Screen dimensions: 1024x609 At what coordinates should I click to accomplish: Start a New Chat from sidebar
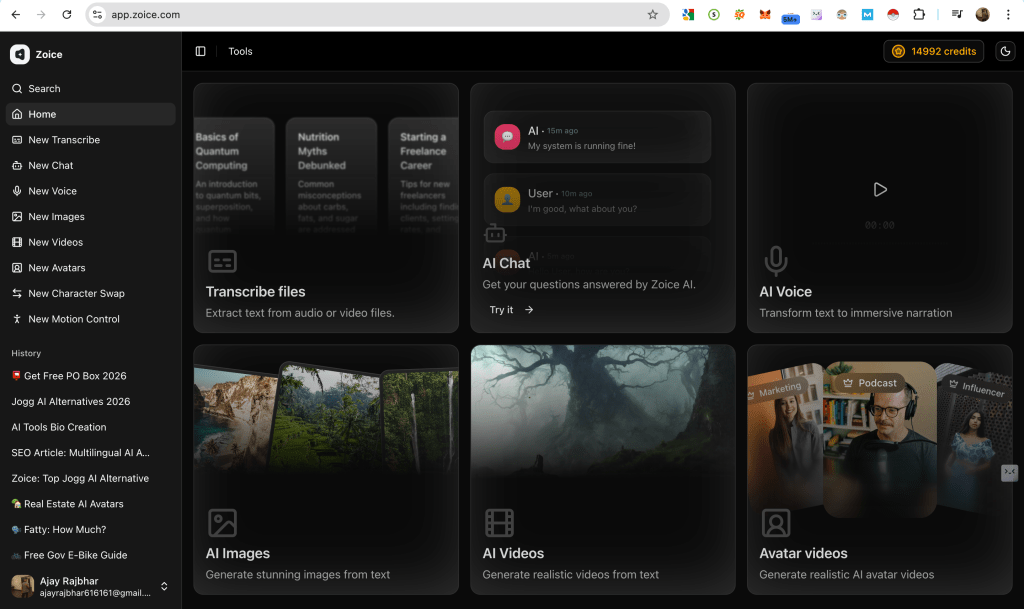51,166
